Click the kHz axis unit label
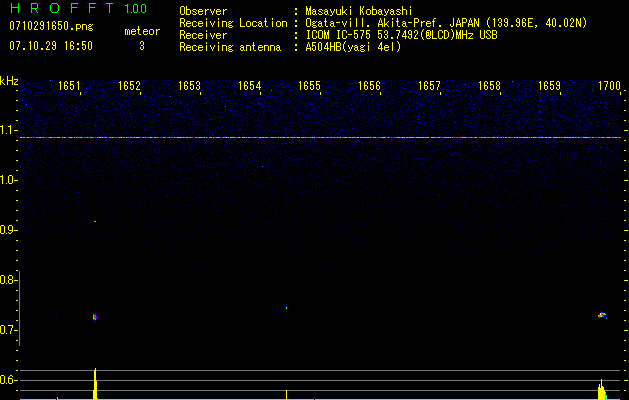Viewport: 629px width, 400px height. pos(9,81)
